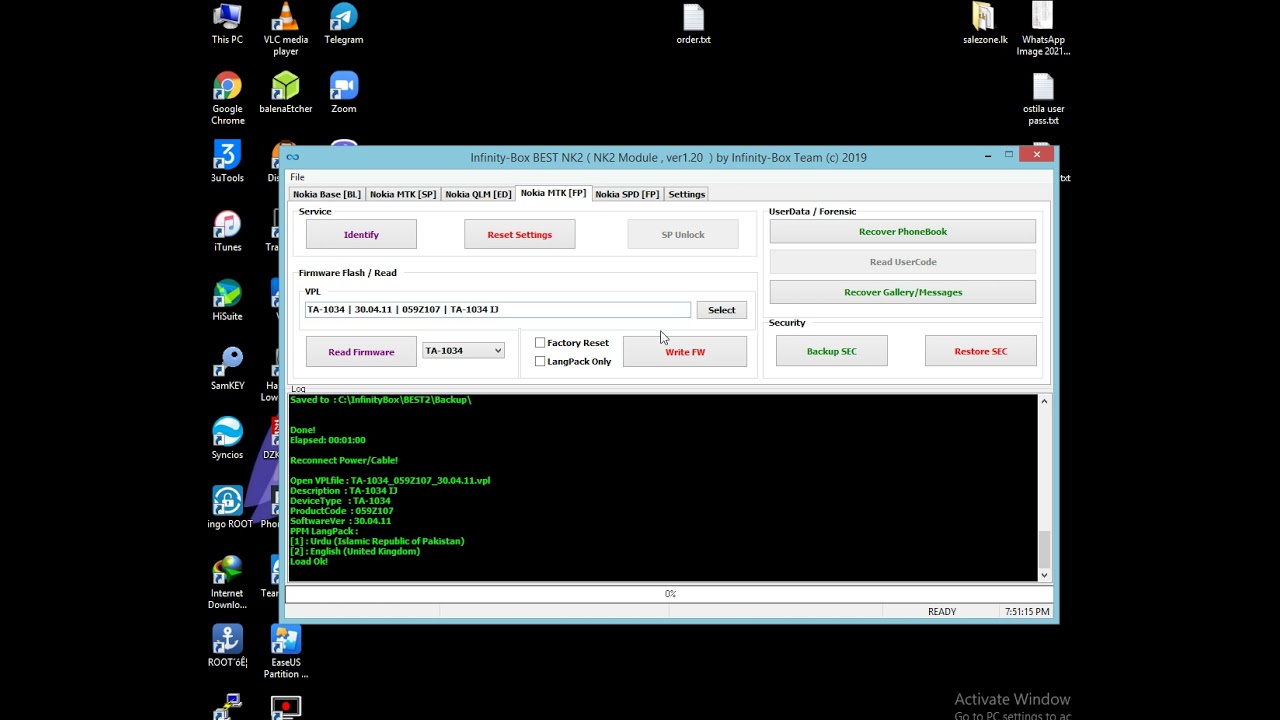Click the READY status bar text

[942, 612]
